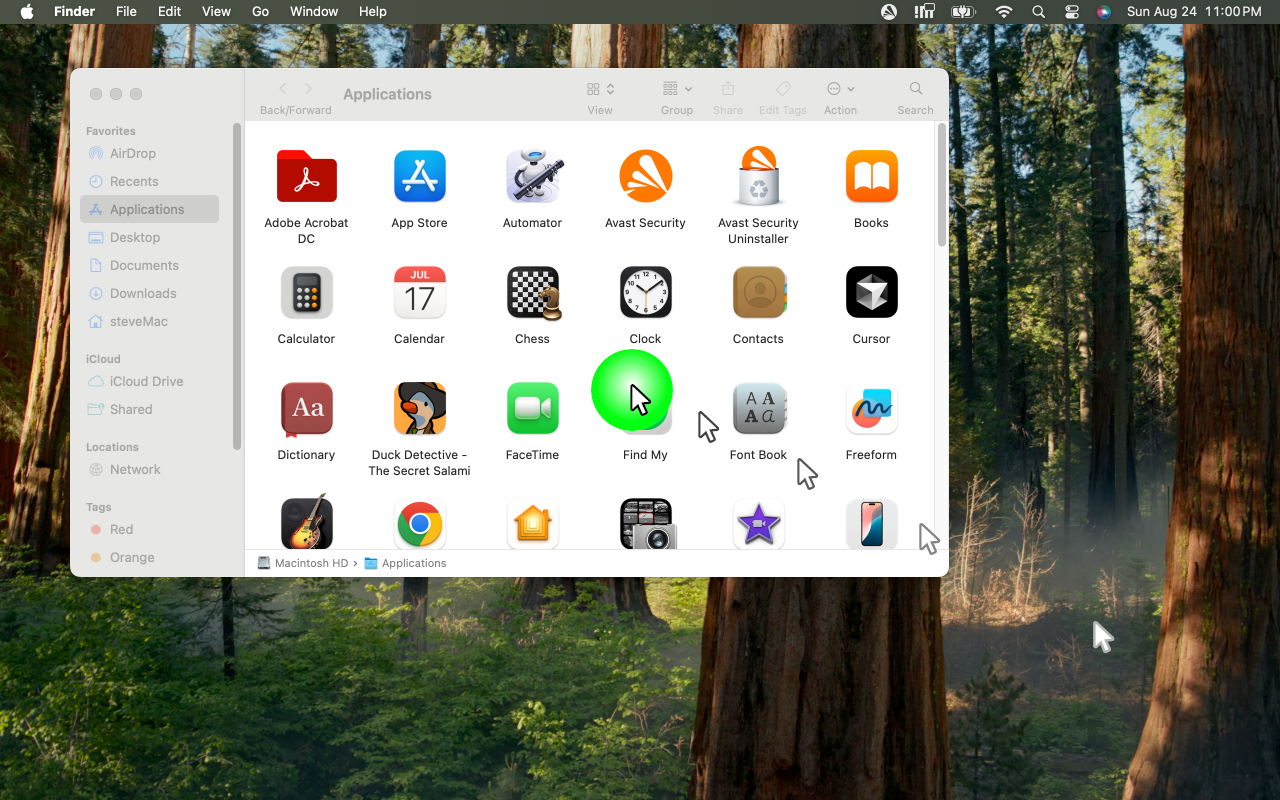Click the Edit Tags toolbar button
This screenshot has width=1280, height=800.
point(783,96)
